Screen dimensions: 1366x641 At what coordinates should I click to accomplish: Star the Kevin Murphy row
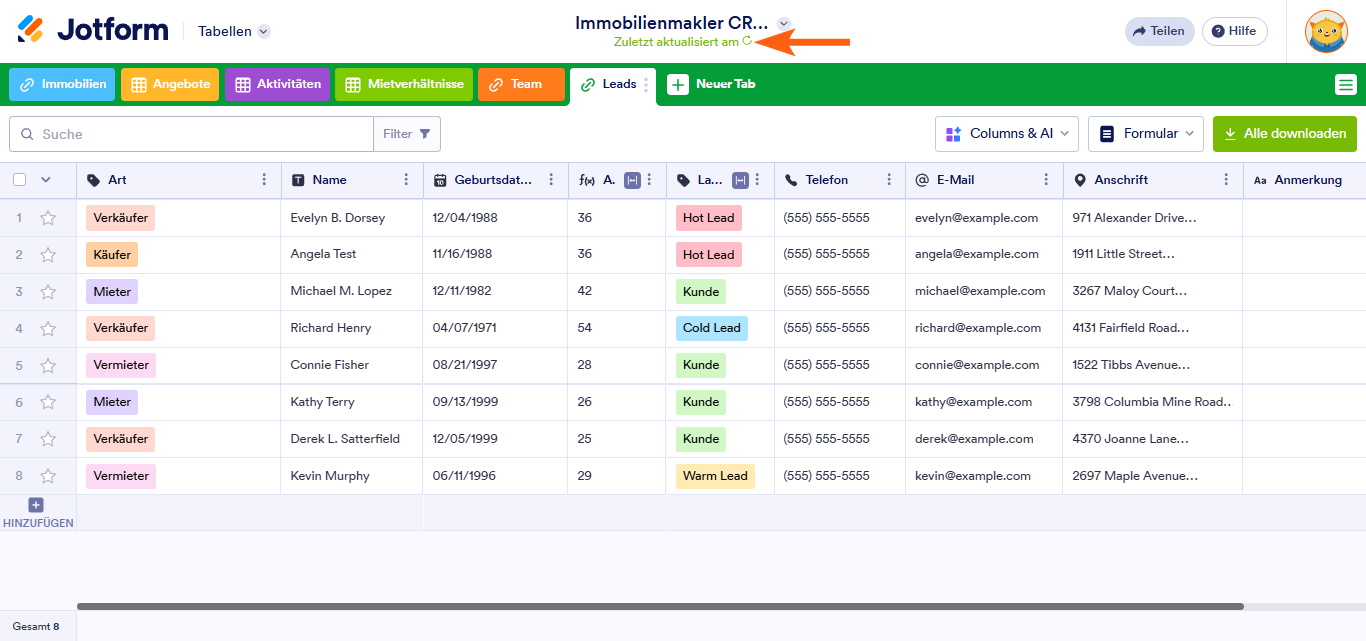coord(48,476)
